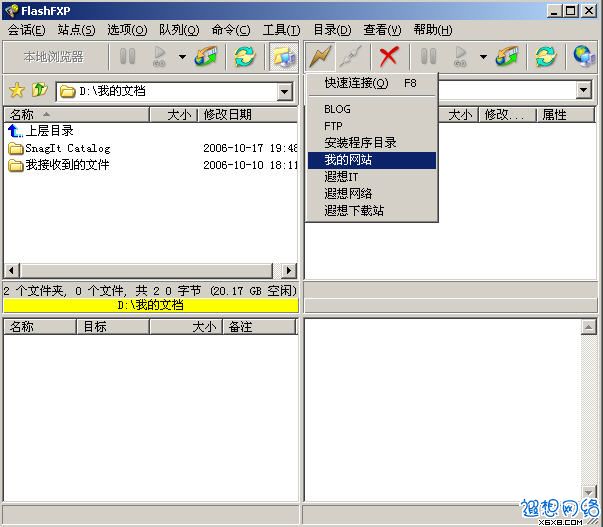Select FTP site in the connect menu
Viewport: 603px width, 527px height.
[372, 126]
